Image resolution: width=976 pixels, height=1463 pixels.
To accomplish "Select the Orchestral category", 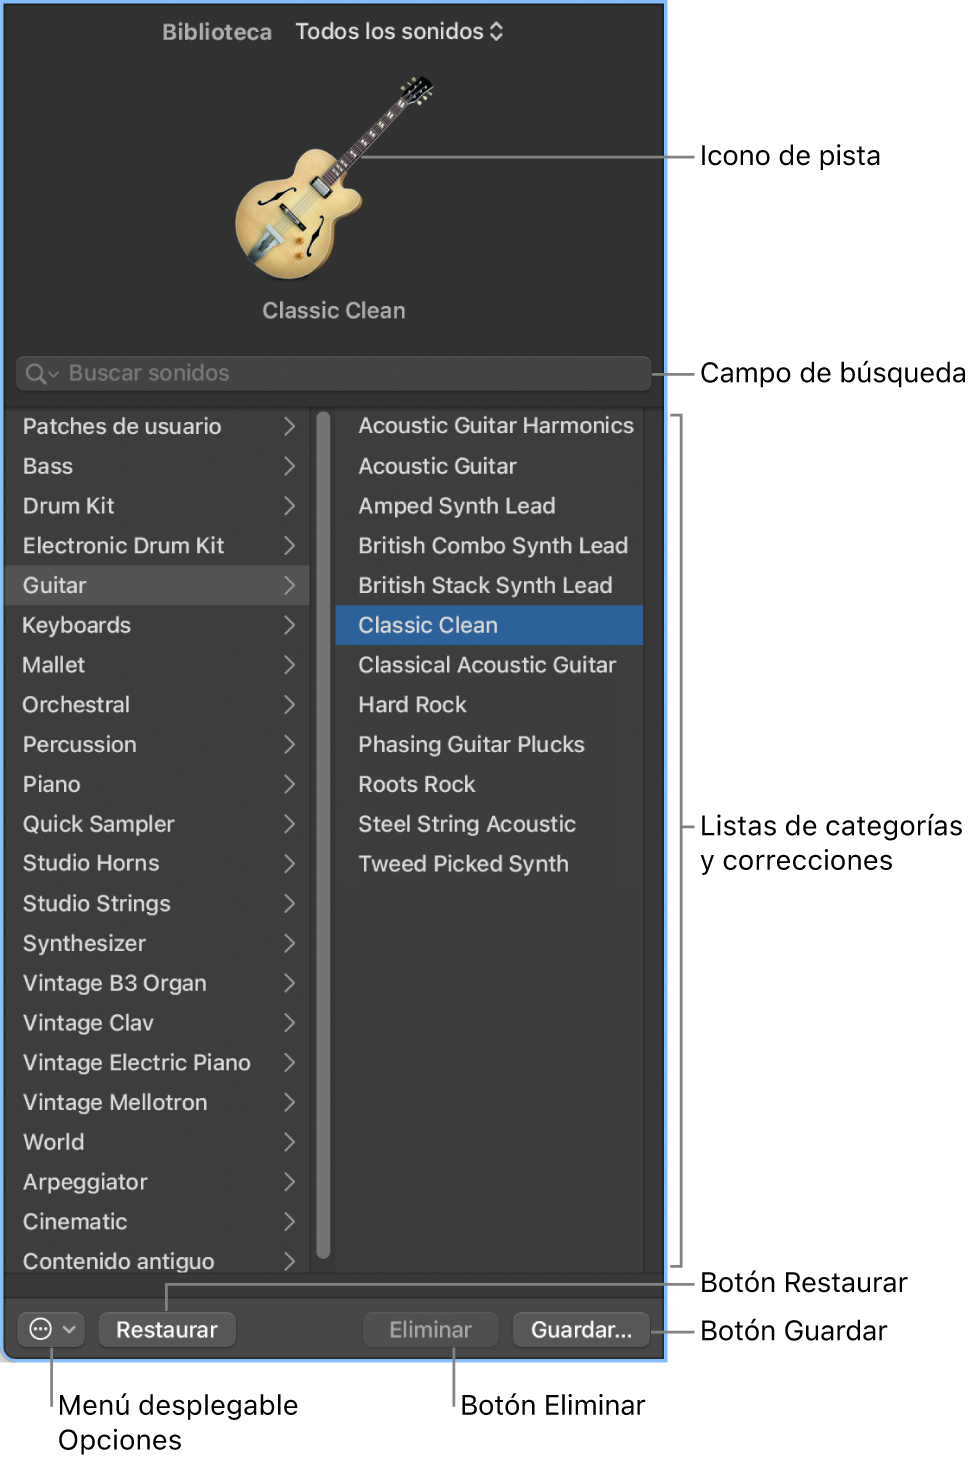I will tap(76, 705).
